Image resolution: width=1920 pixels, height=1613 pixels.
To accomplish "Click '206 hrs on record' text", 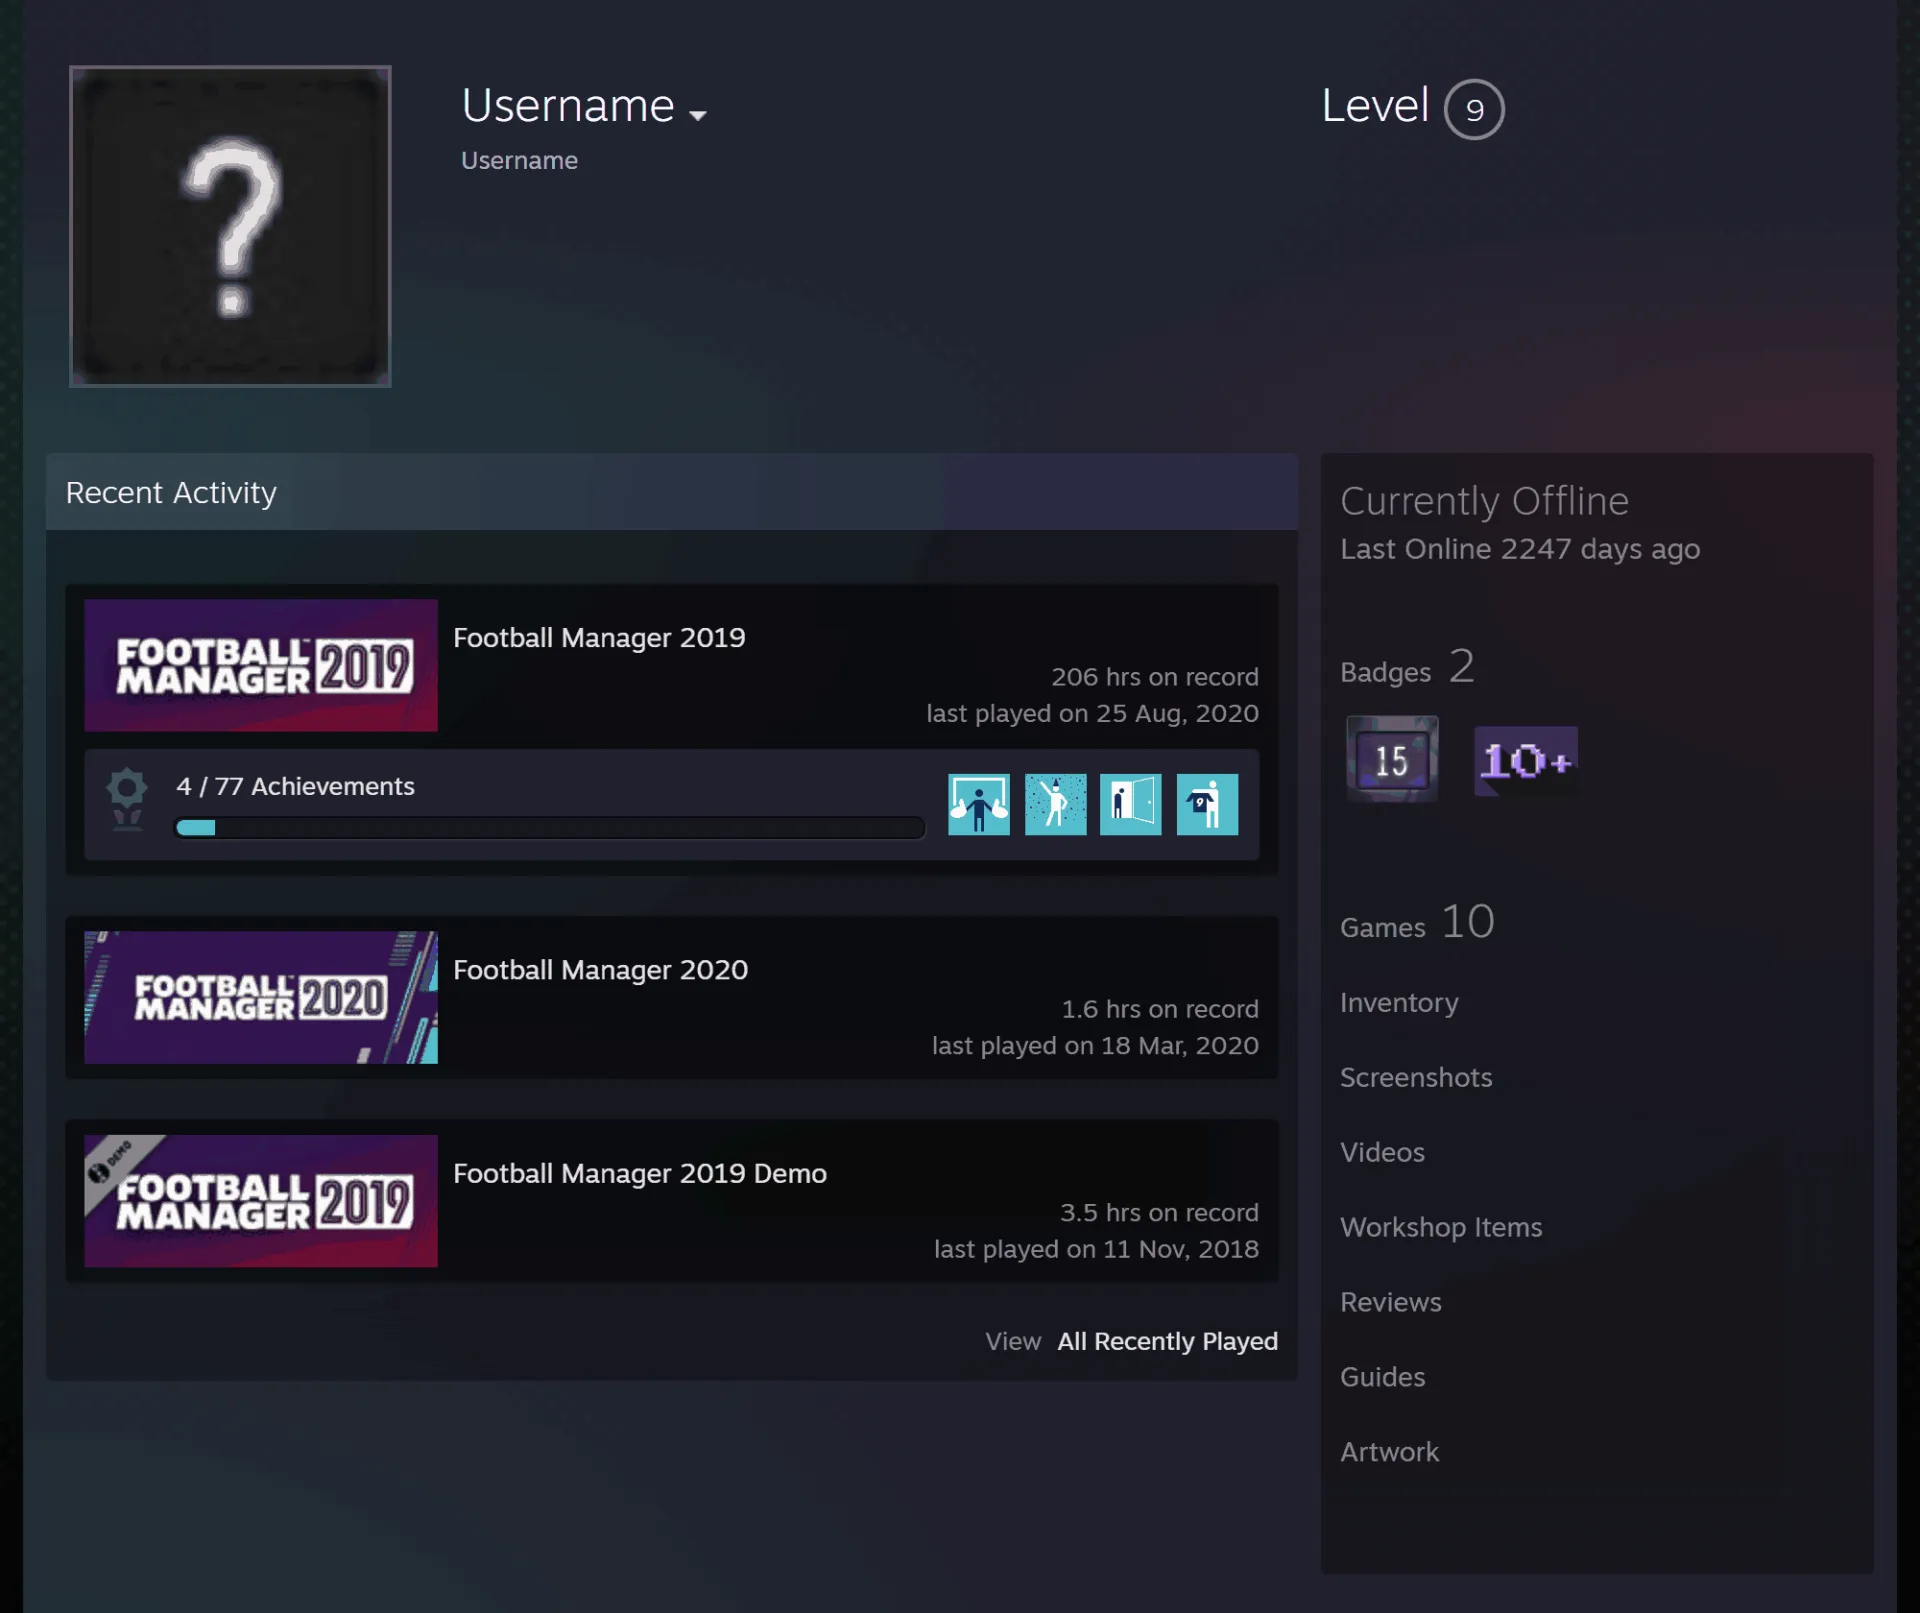I will tap(1155, 677).
